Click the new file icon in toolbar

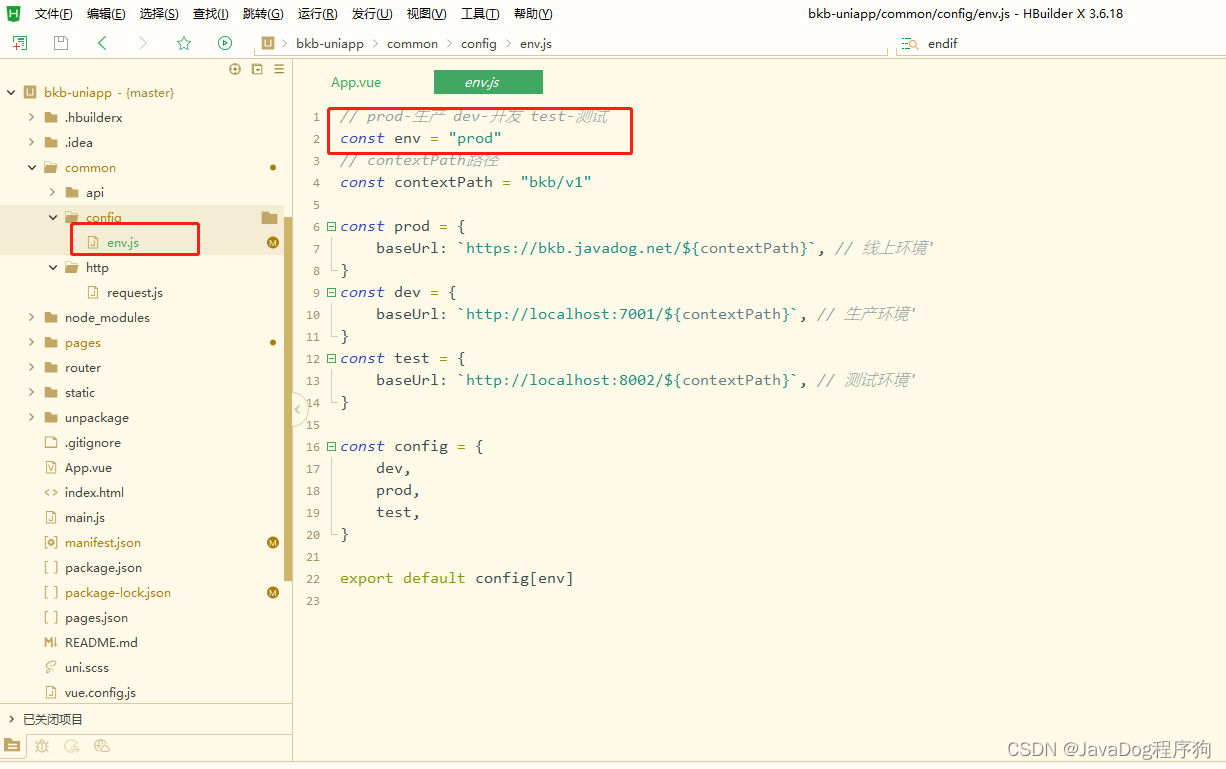20,43
